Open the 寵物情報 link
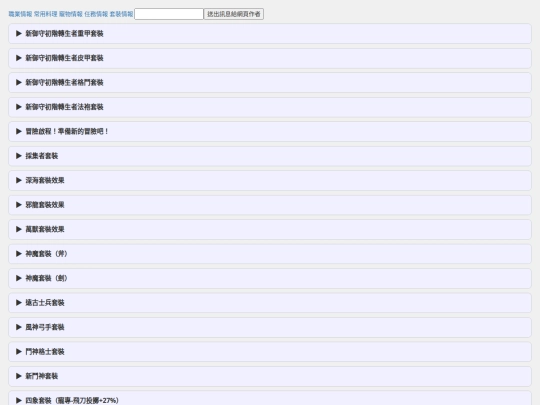540x405 pixels. (71, 14)
